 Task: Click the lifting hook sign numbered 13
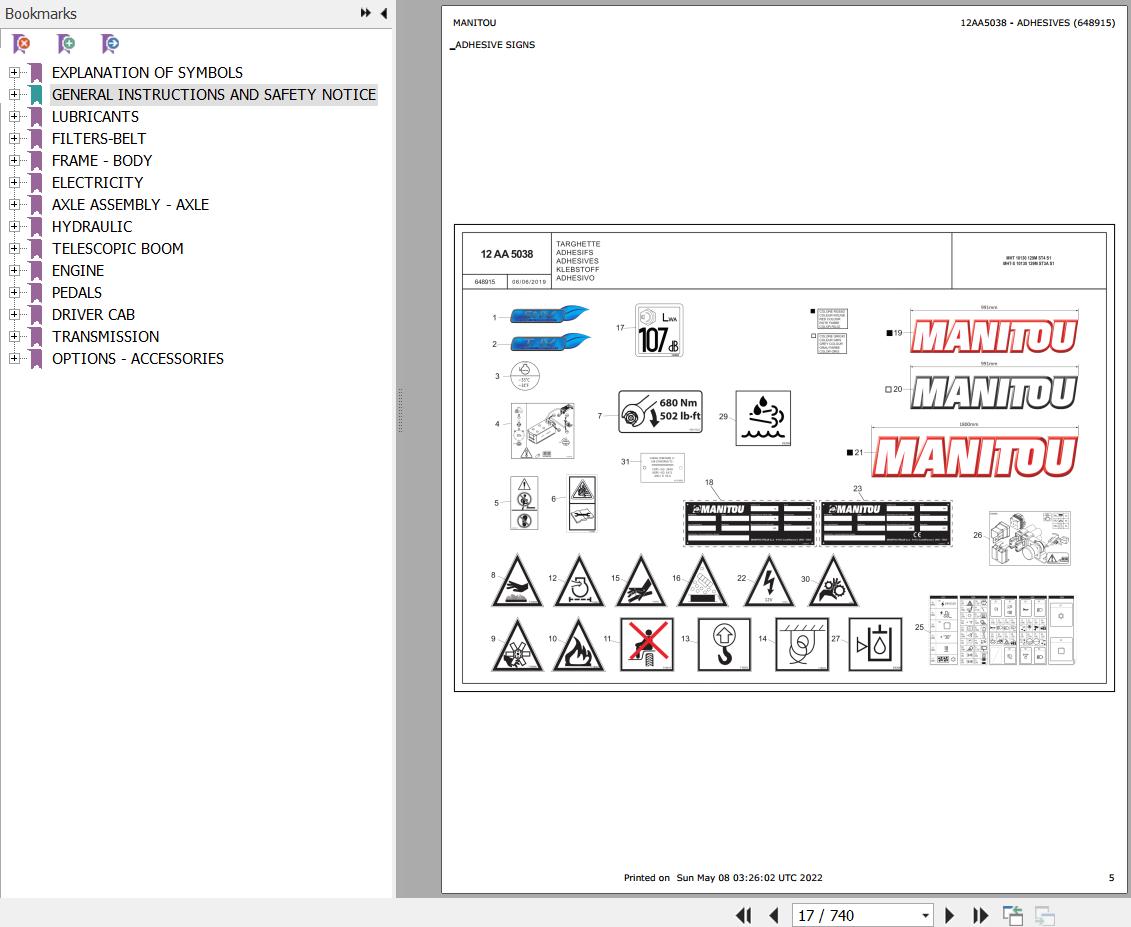tap(724, 644)
